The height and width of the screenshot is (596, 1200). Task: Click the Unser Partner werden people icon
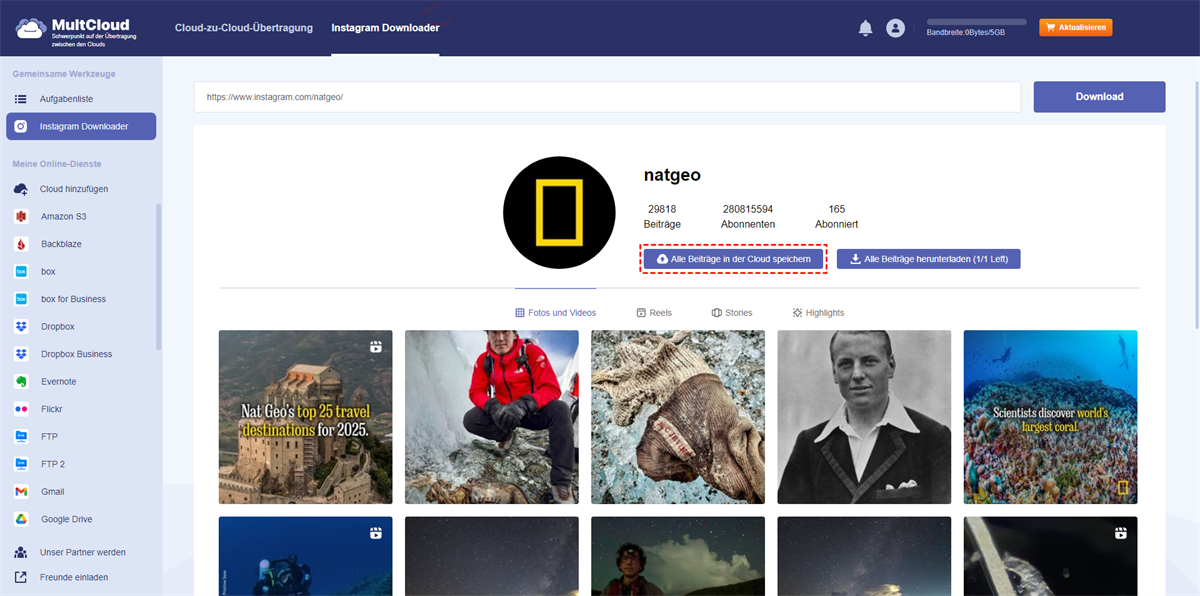[x=21, y=552]
